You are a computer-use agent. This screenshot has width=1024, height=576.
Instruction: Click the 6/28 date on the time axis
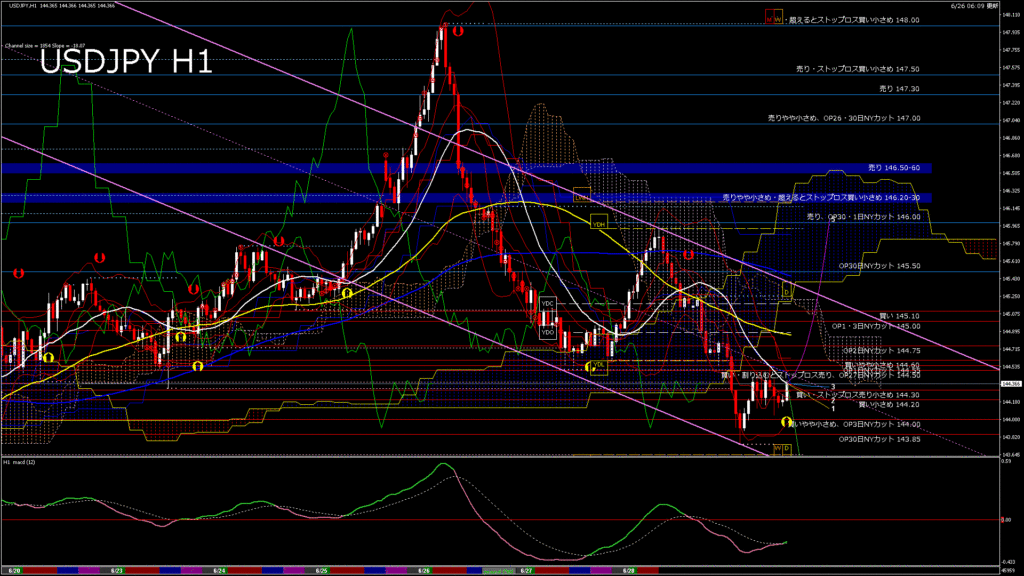coord(629,571)
